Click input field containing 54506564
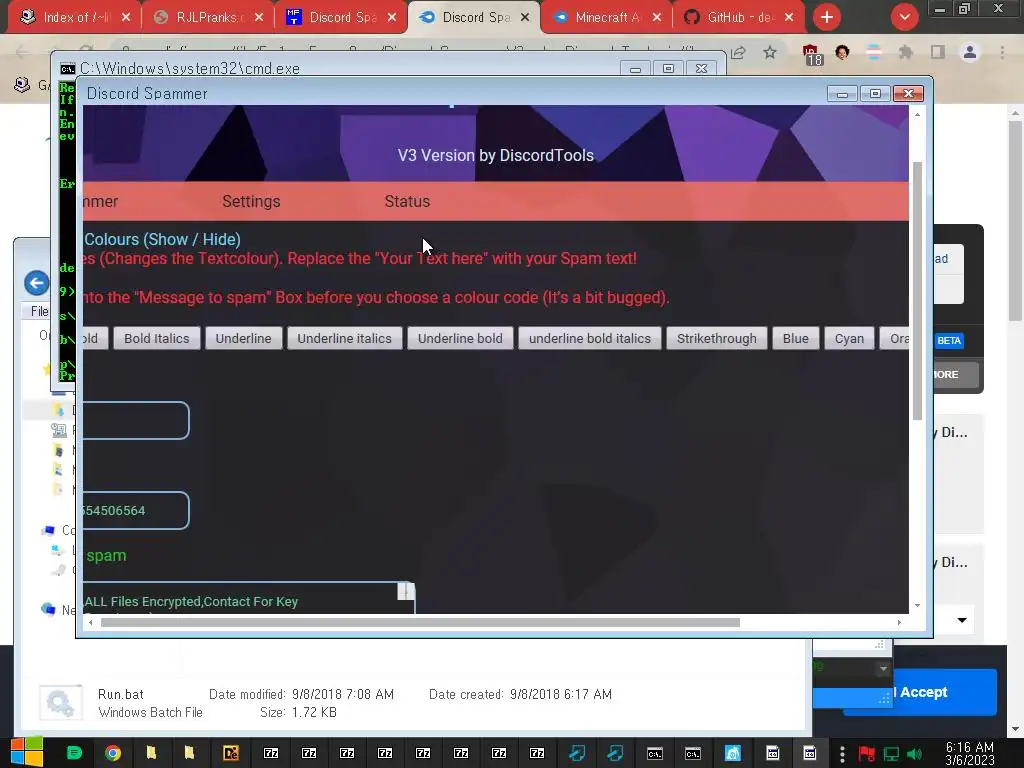Screen dimensions: 1024x768 coord(136,511)
